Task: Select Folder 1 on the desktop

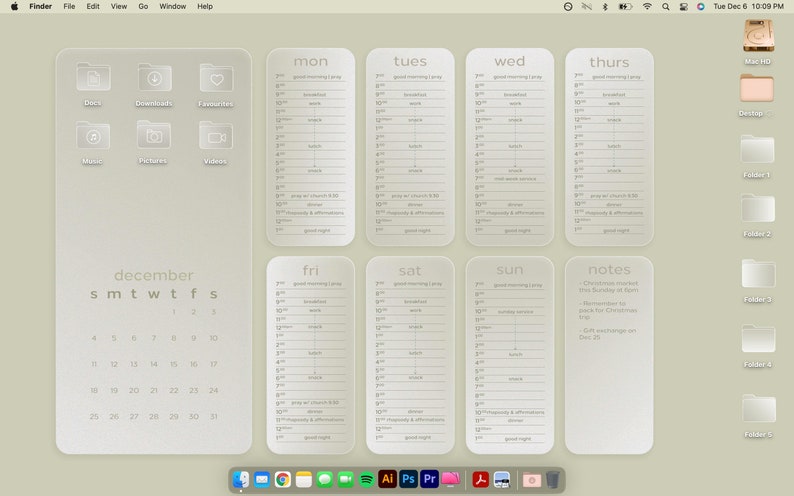Action: tap(757, 149)
